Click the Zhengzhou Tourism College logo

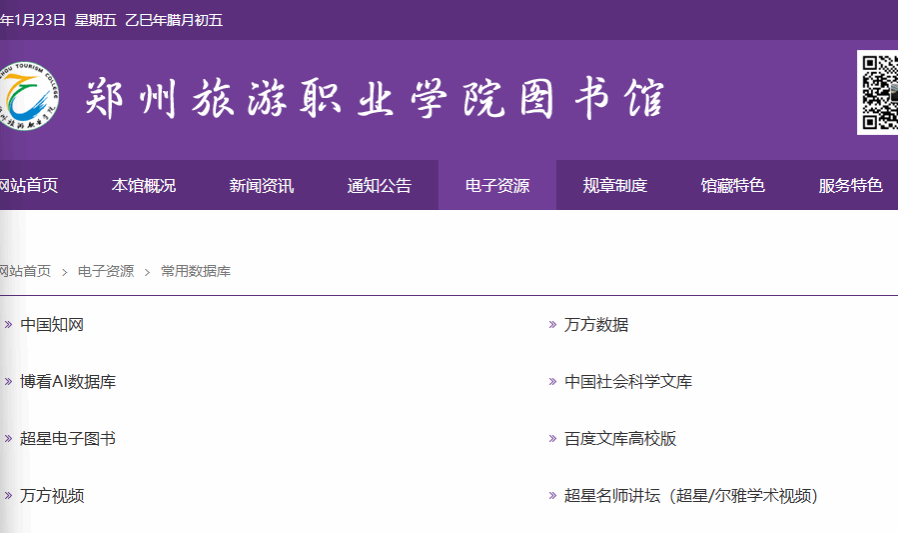[x=28, y=98]
